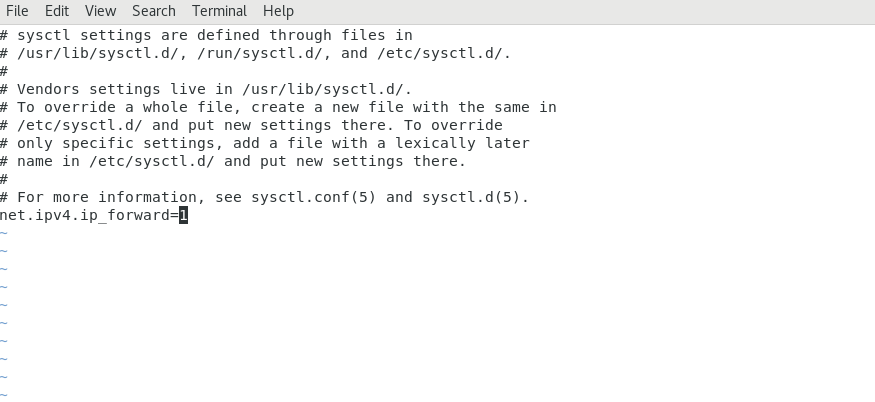The height and width of the screenshot is (402, 875).
Task: Click the word lexically in the comment
Action: point(435,143)
